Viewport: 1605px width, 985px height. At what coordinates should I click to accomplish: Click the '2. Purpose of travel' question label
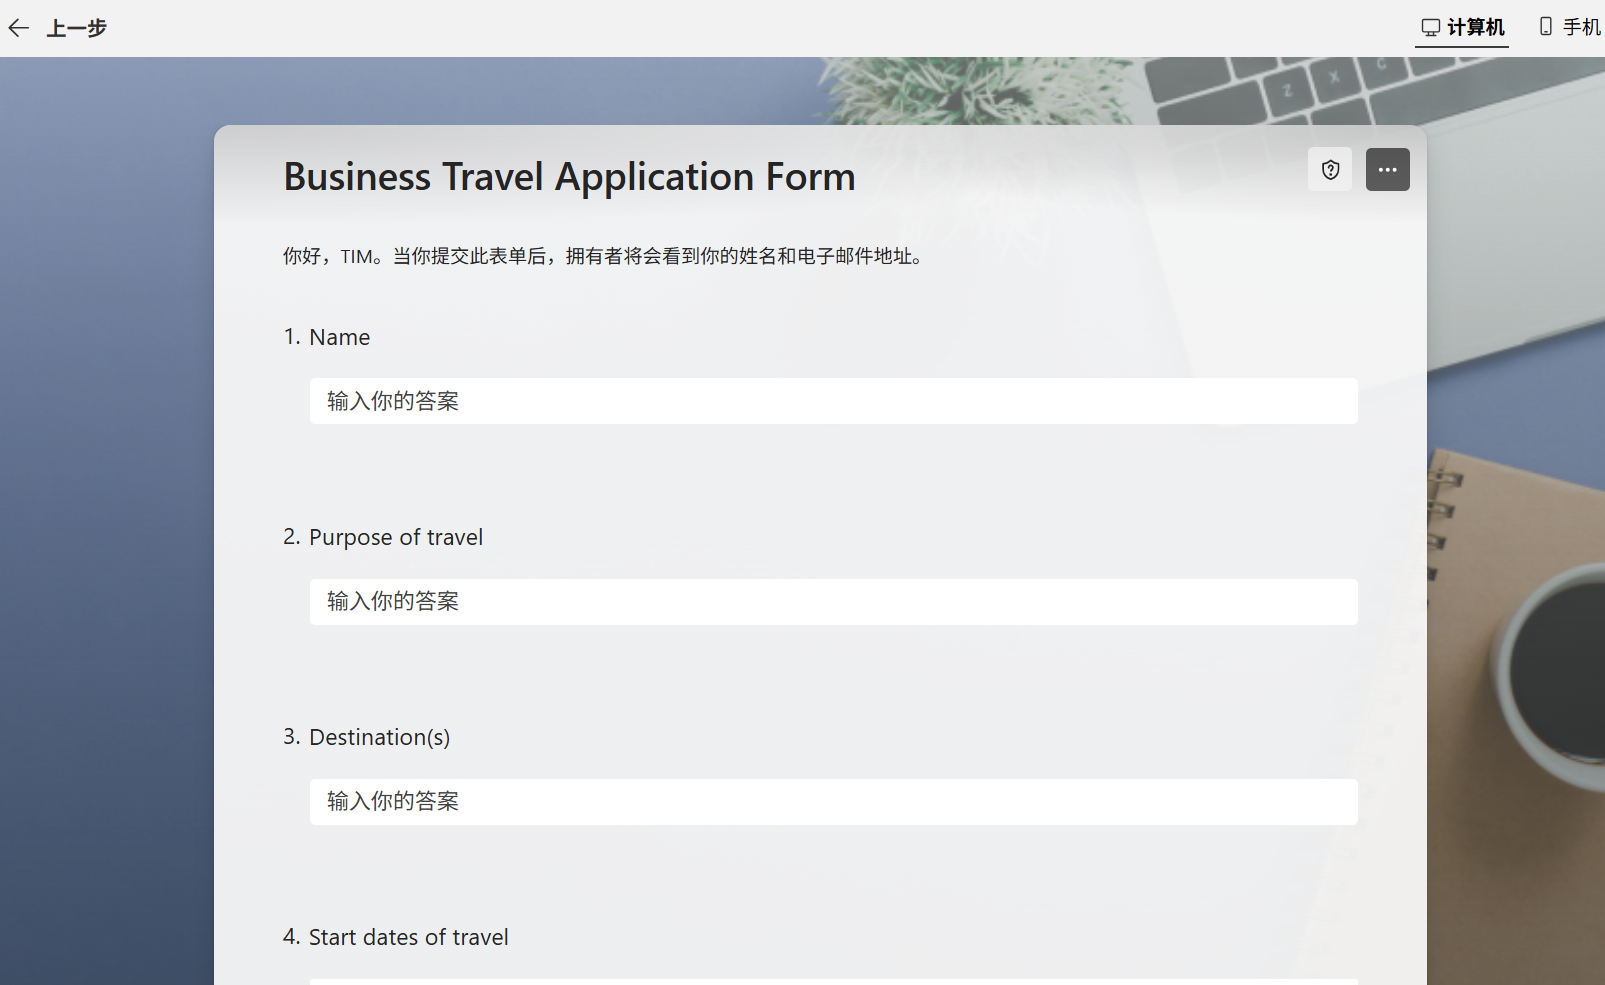coord(383,537)
